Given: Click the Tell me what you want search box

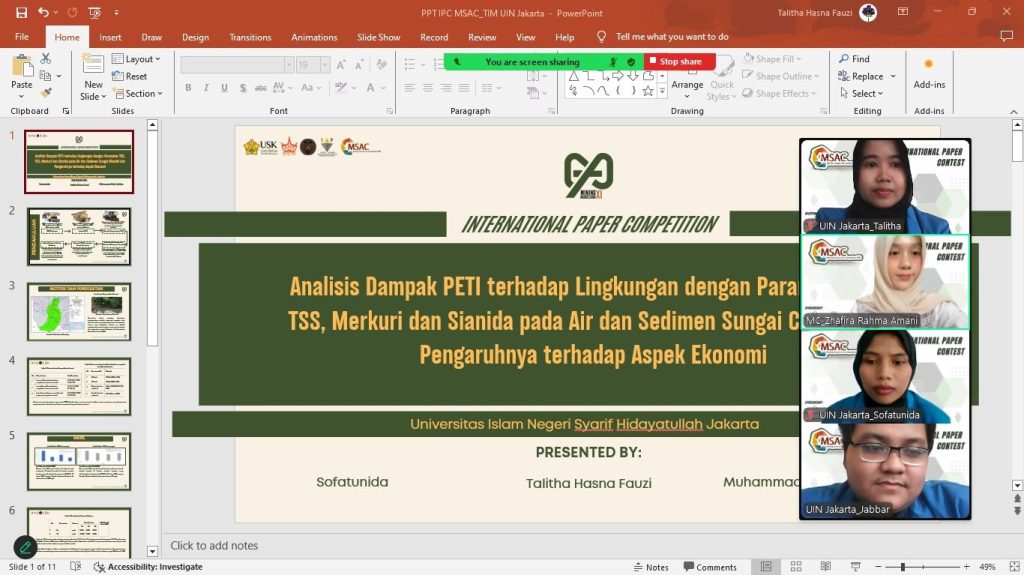Looking at the screenshot, I should [x=672, y=37].
